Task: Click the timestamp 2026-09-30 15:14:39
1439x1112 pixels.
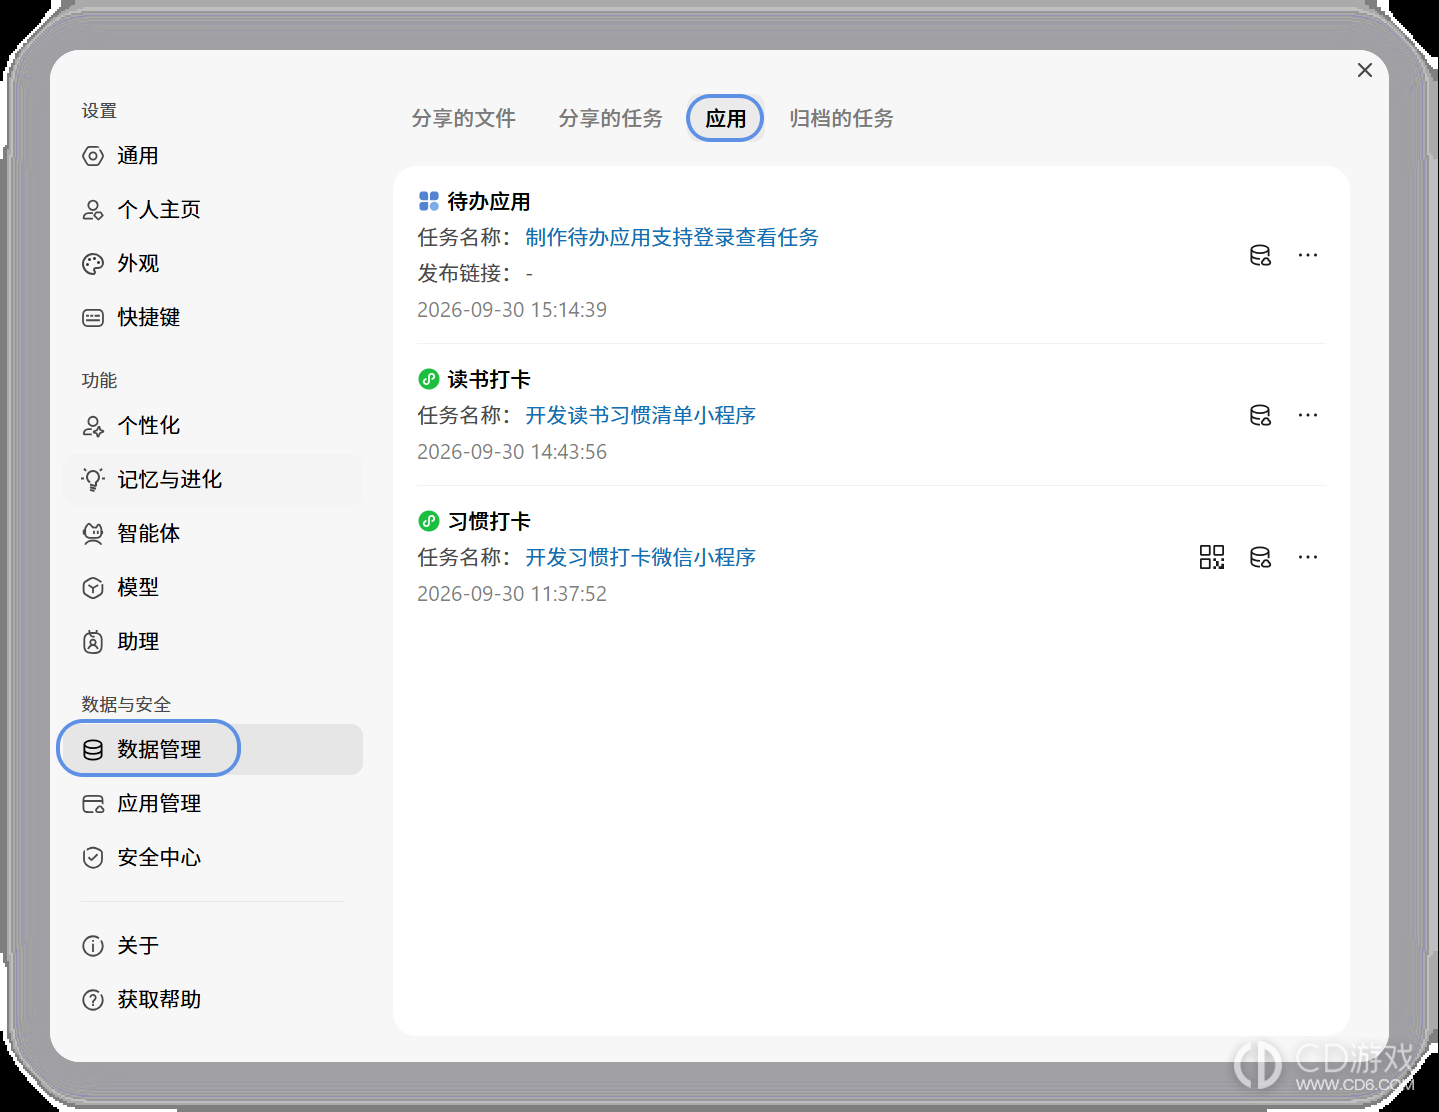Action: tap(512, 310)
